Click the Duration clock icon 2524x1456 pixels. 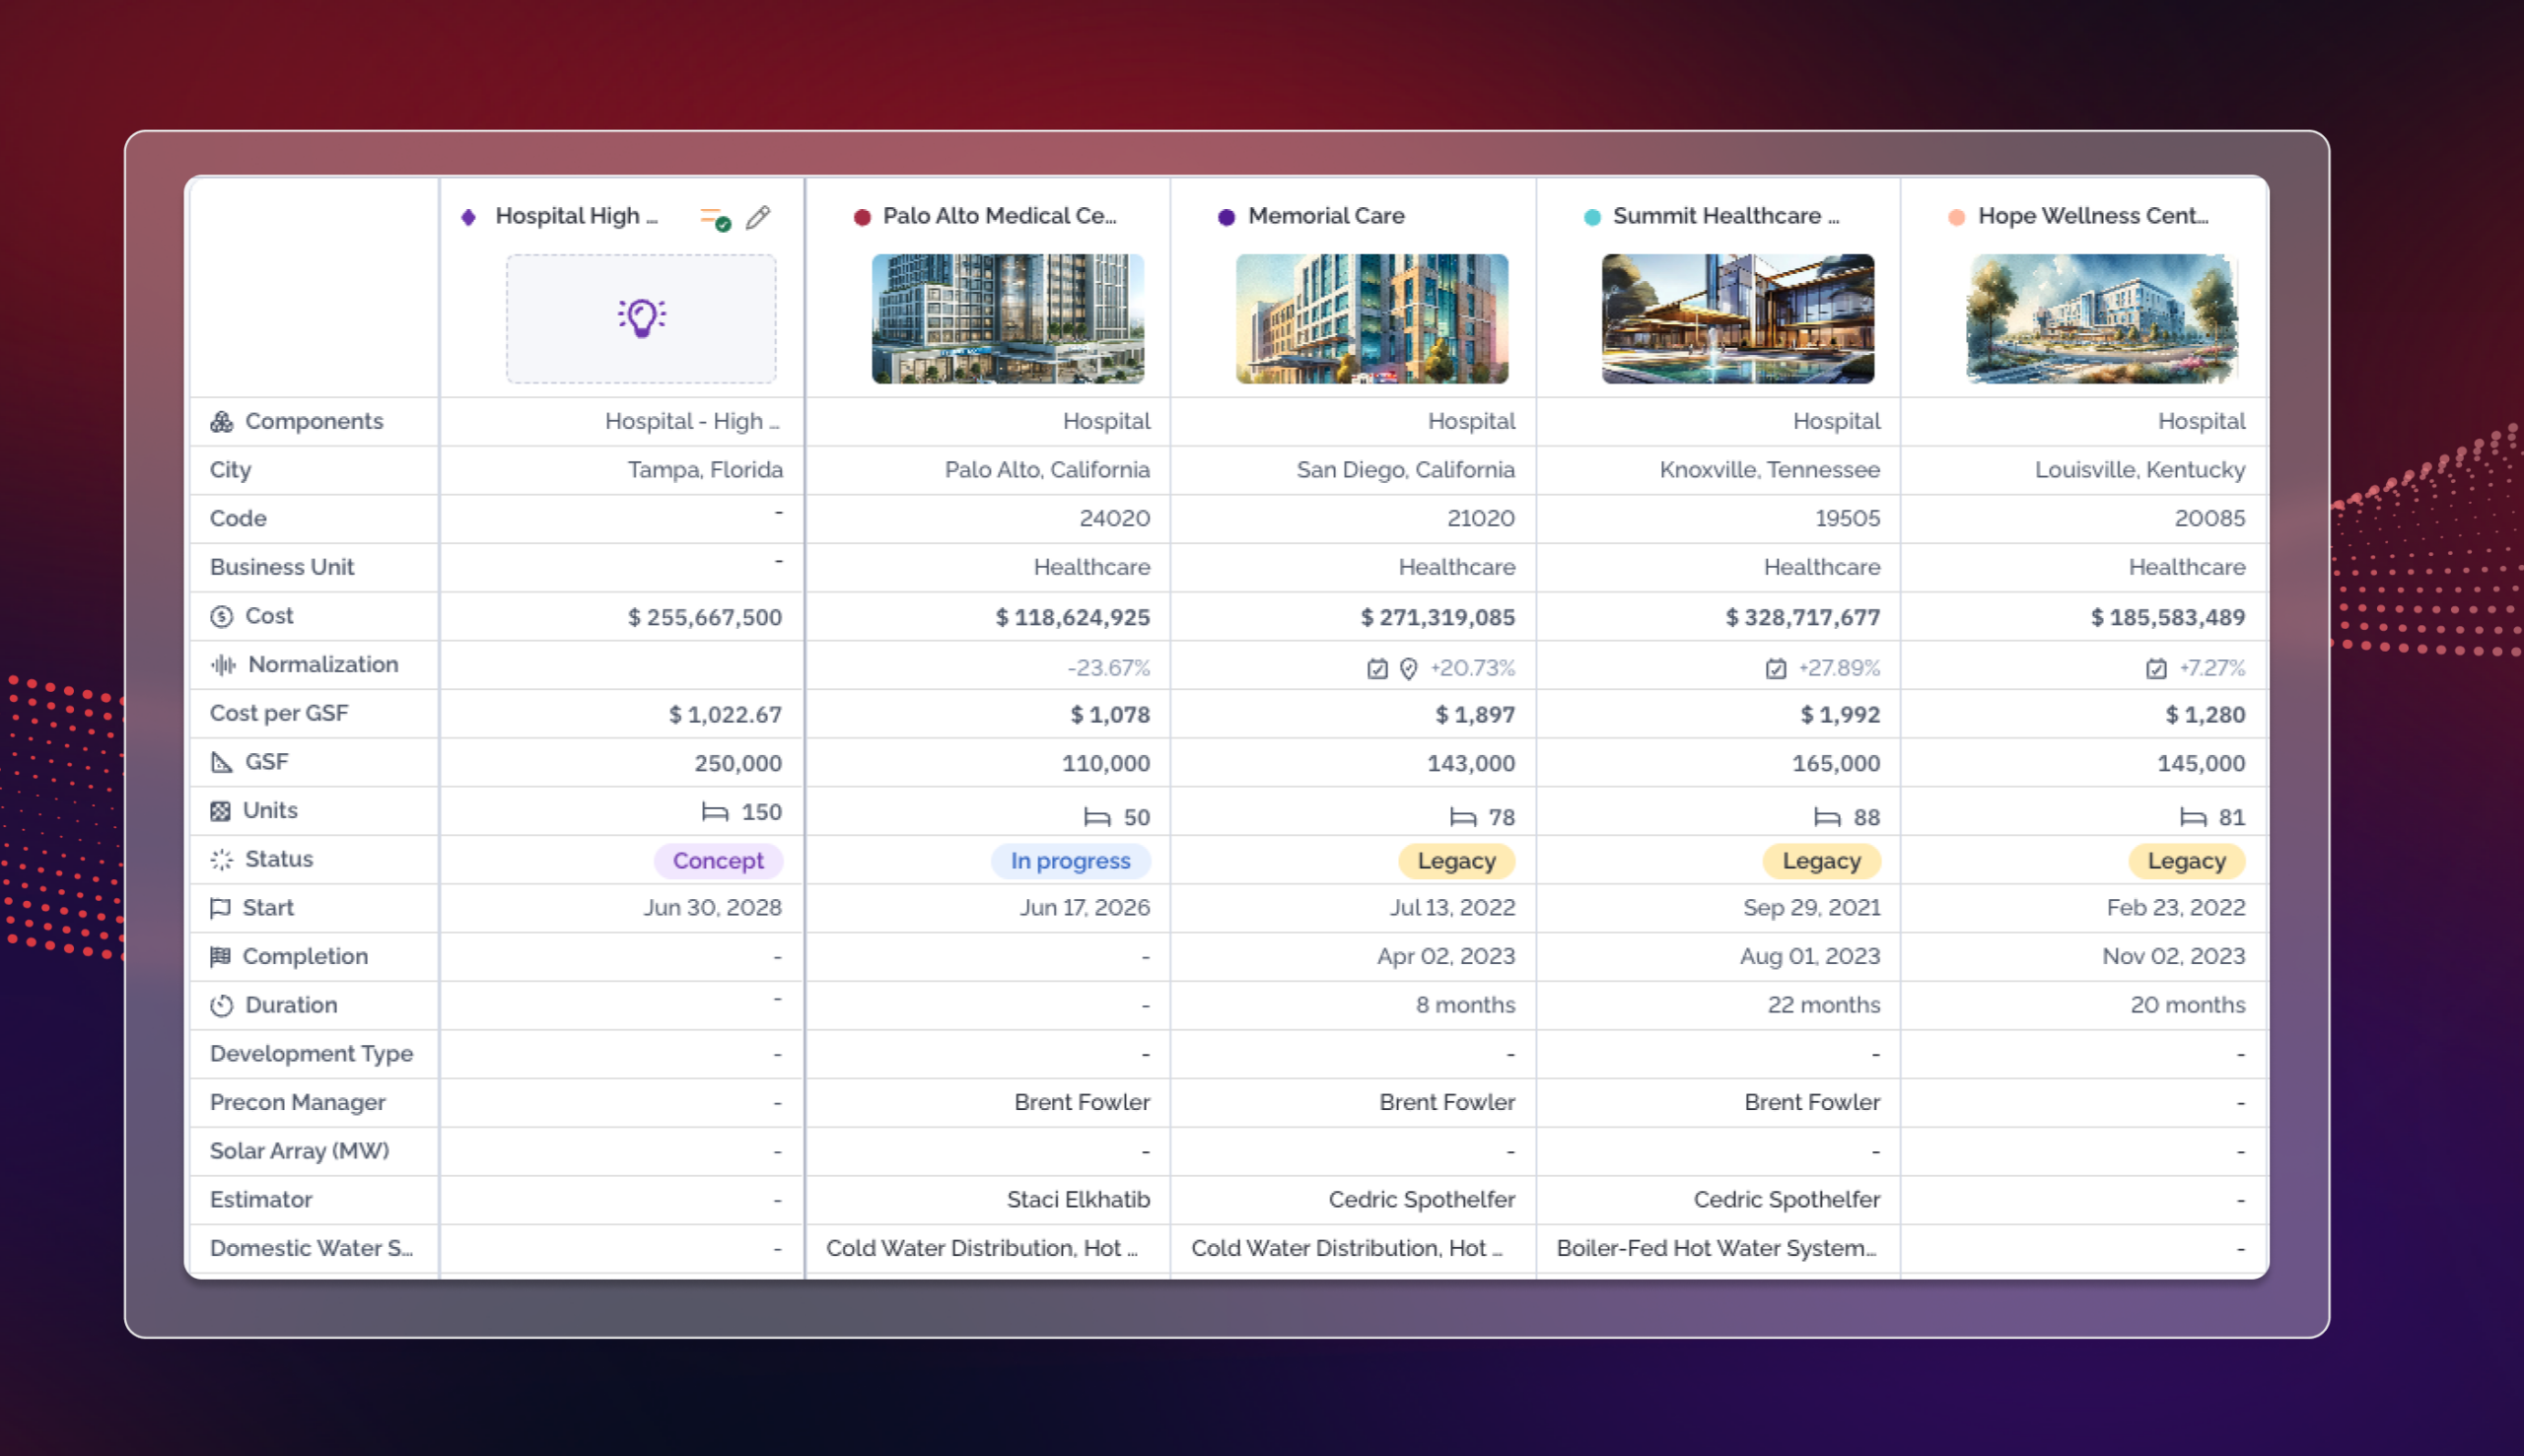point(221,1005)
